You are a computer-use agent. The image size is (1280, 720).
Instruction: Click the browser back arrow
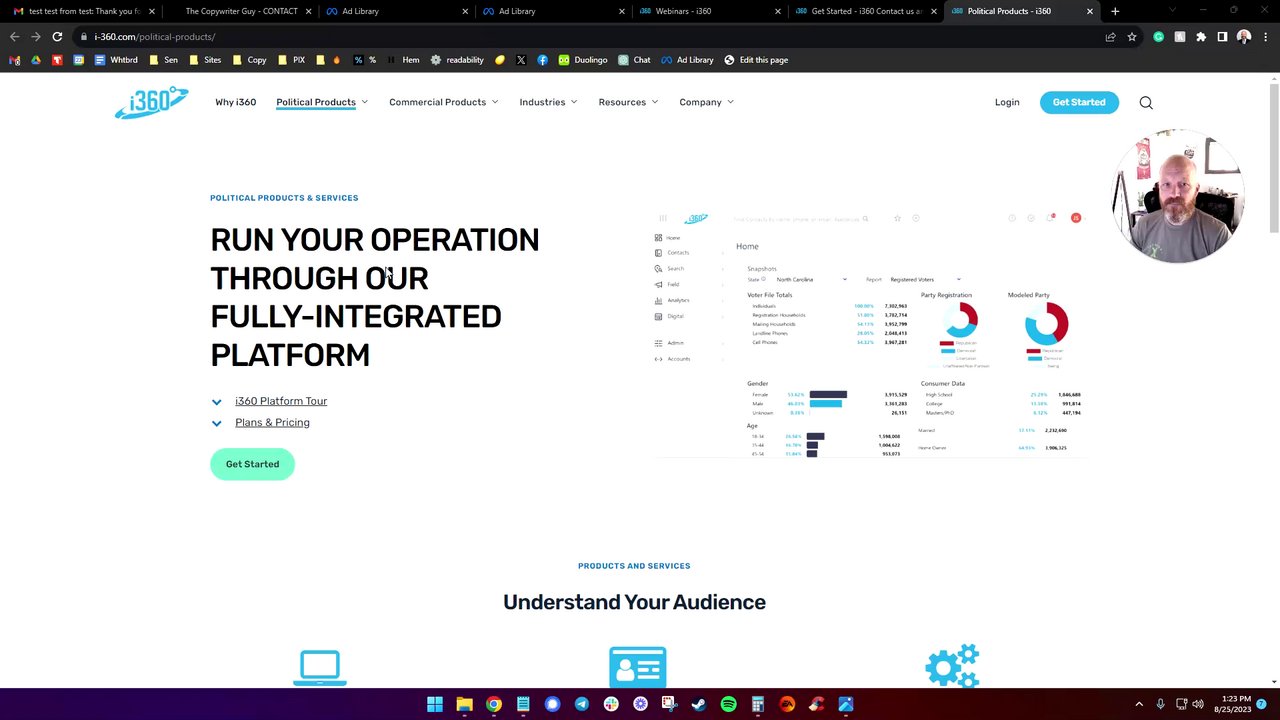click(14, 37)
